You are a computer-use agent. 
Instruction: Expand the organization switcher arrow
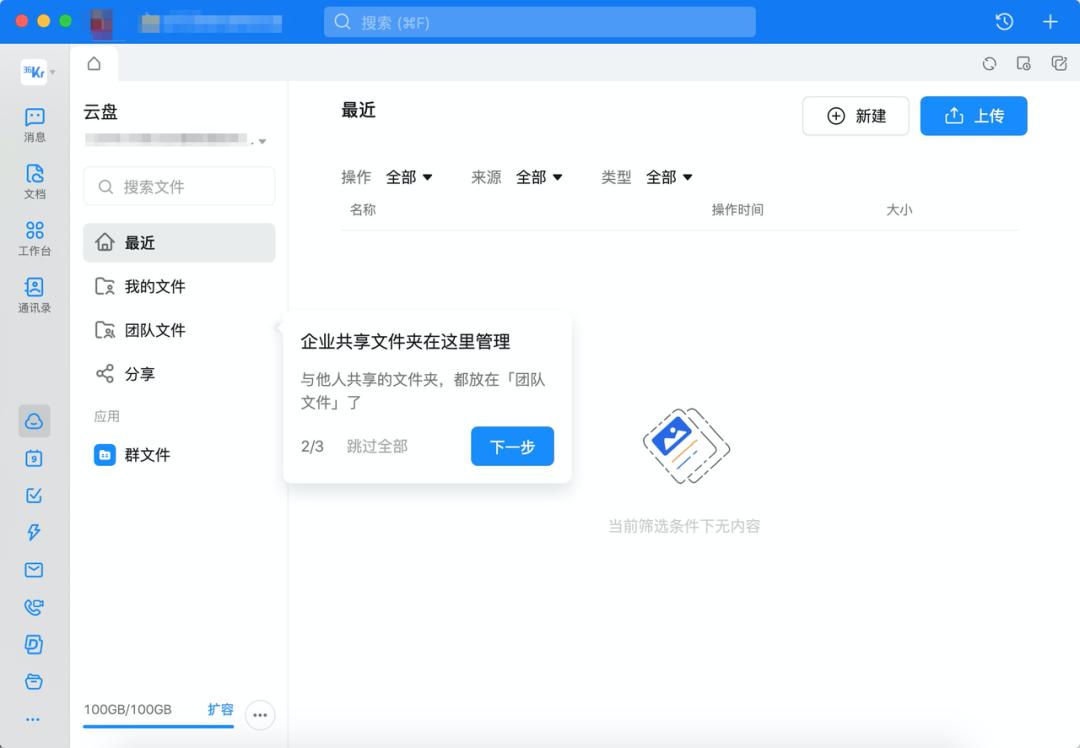click(53, 72)
